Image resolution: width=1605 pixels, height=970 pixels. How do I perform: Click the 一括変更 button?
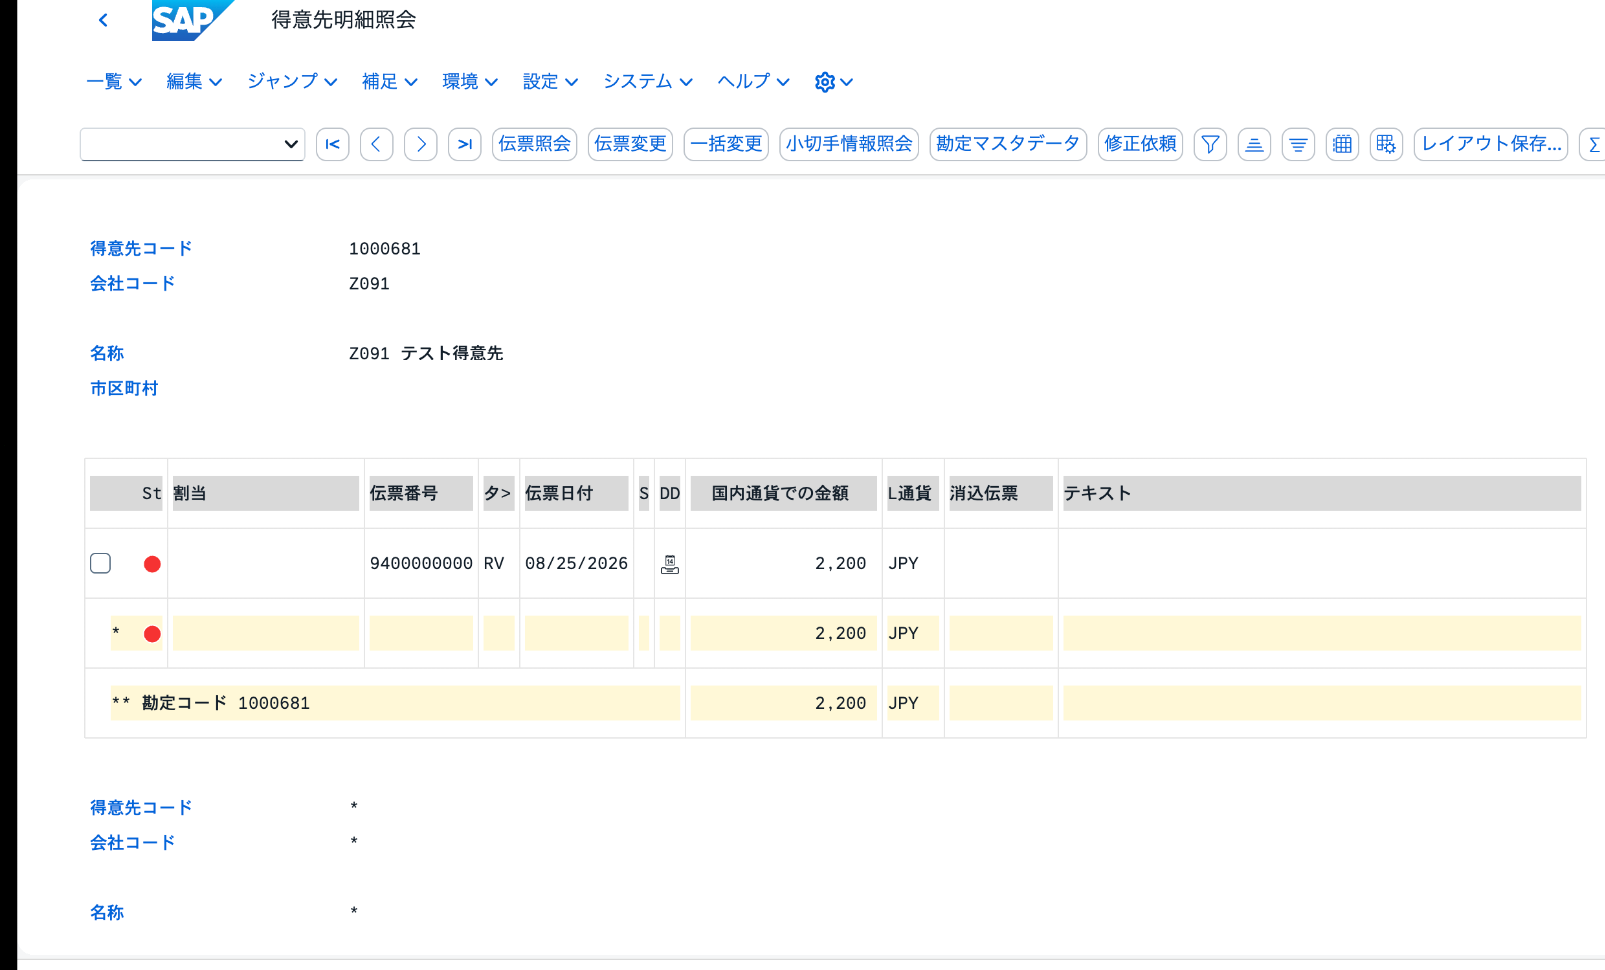coord(726,144)
